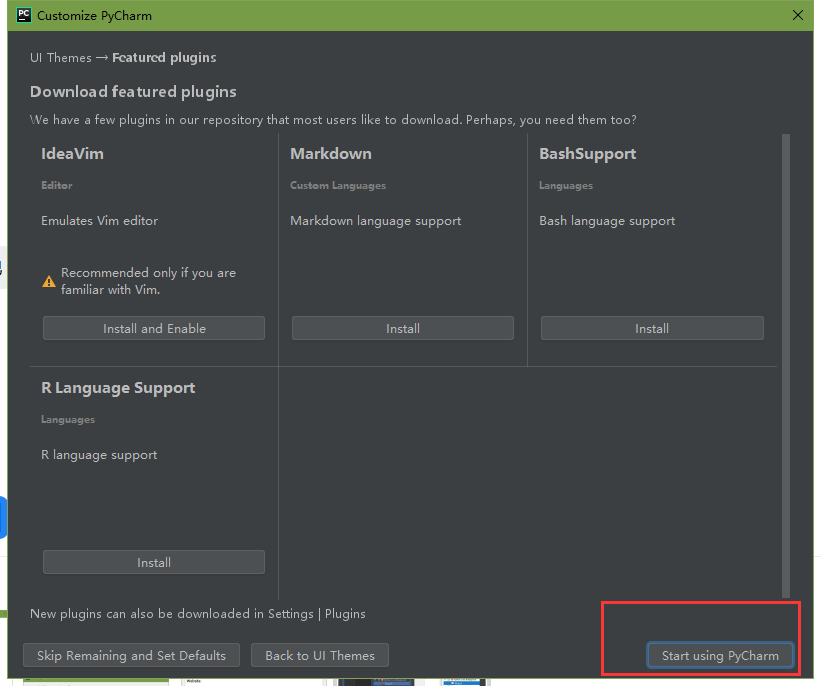Go Back to UI Themes
Screen dimensions: 821x686
tap(320, 656)
